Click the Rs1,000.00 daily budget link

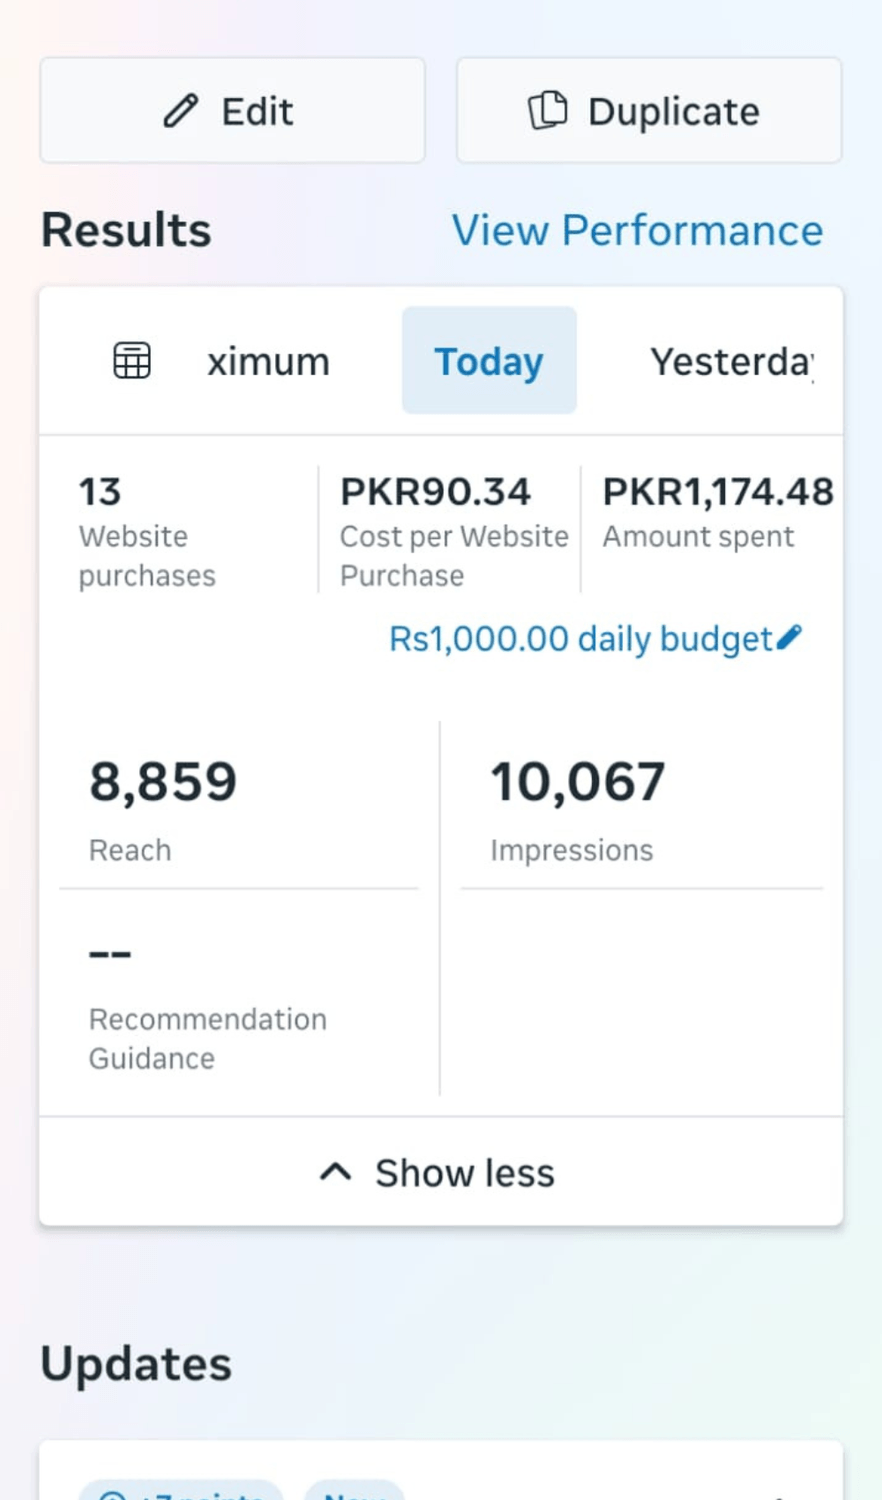pos(580,639)
